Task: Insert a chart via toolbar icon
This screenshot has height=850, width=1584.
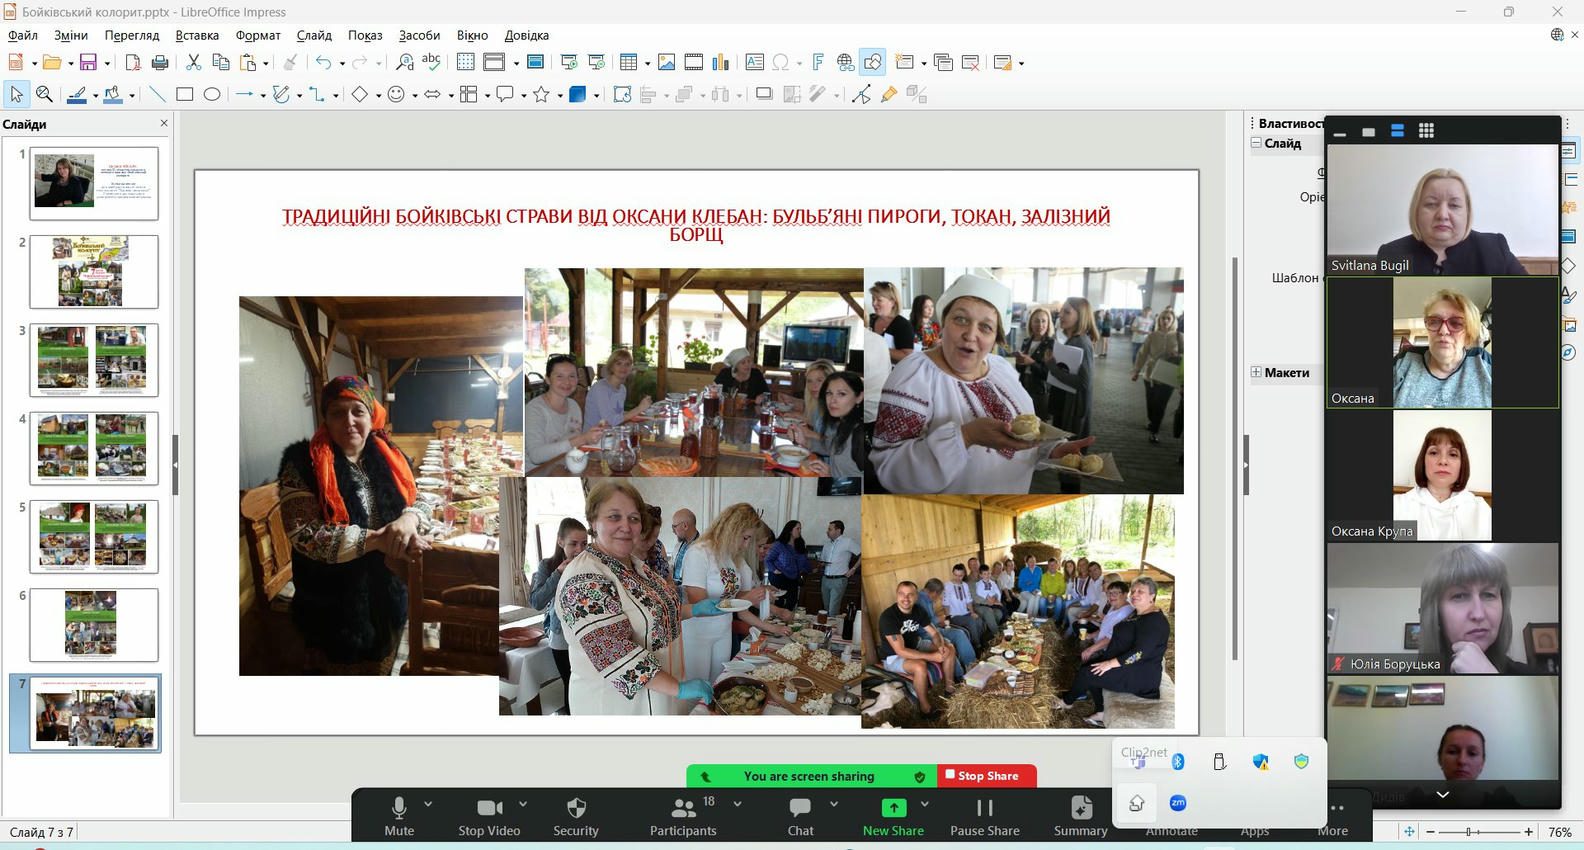Action: (720, 62)
